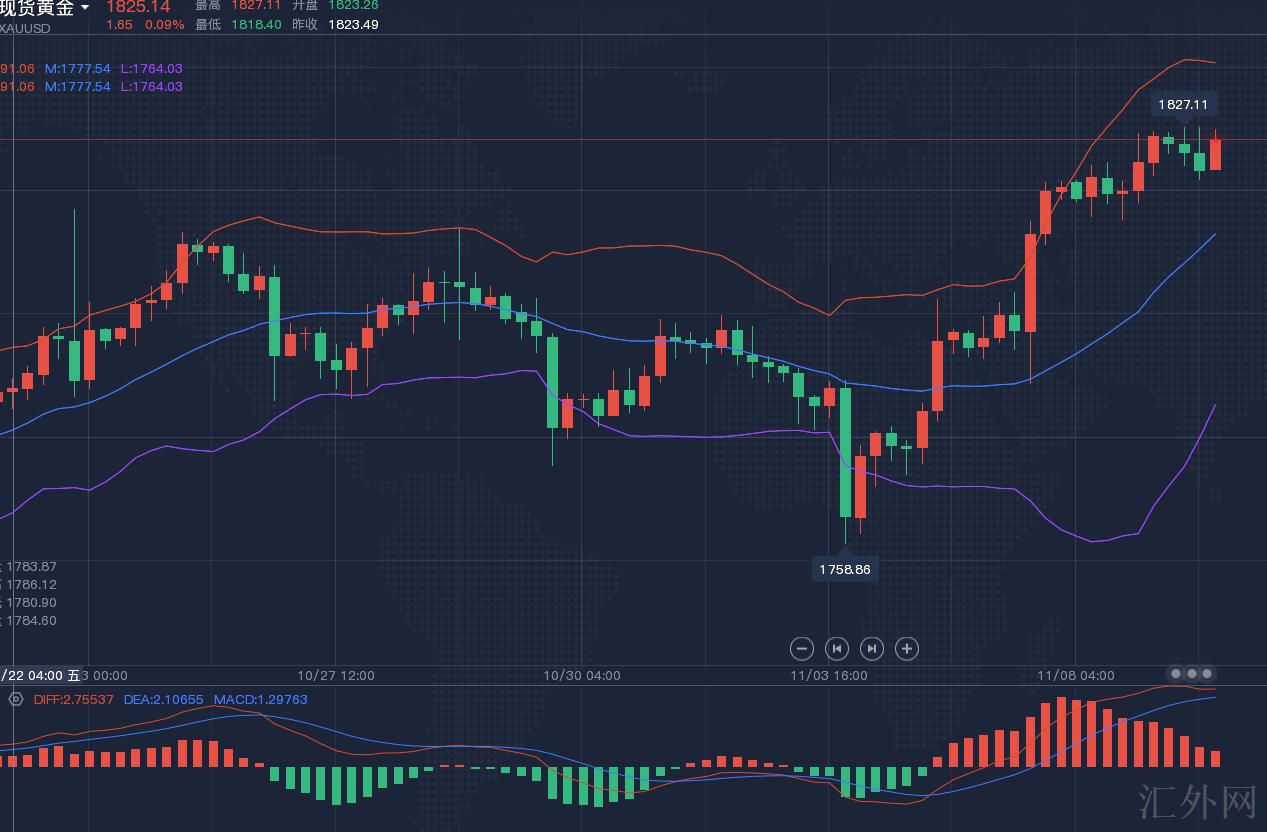The height and width of the screenshot is (832, 1267).
Task: Click the 现货黄金 instrument title
Action: tap(37, 8)
